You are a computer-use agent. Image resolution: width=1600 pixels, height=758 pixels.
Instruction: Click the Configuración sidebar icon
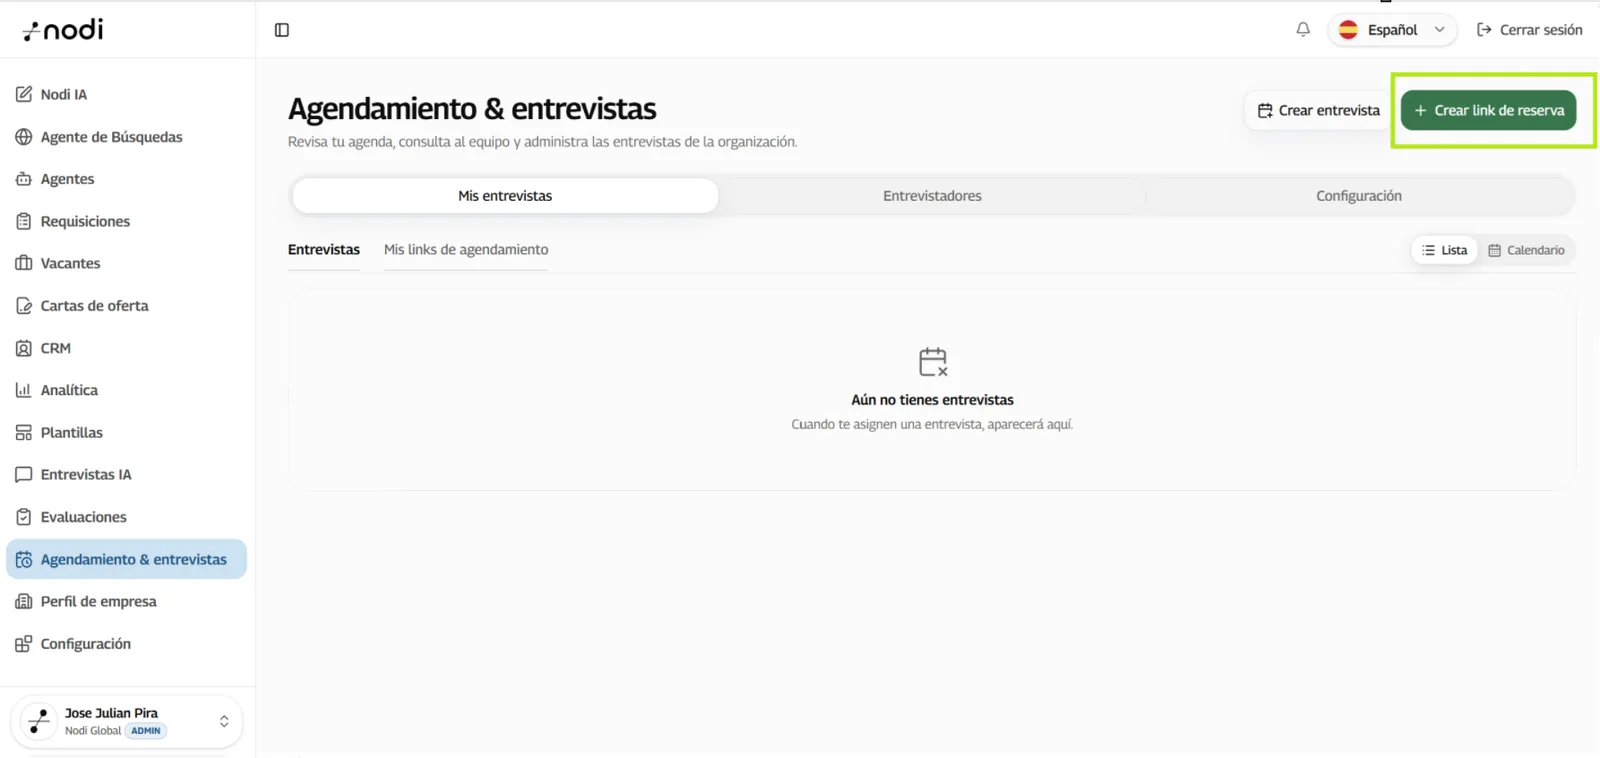[x=24, y=644]
